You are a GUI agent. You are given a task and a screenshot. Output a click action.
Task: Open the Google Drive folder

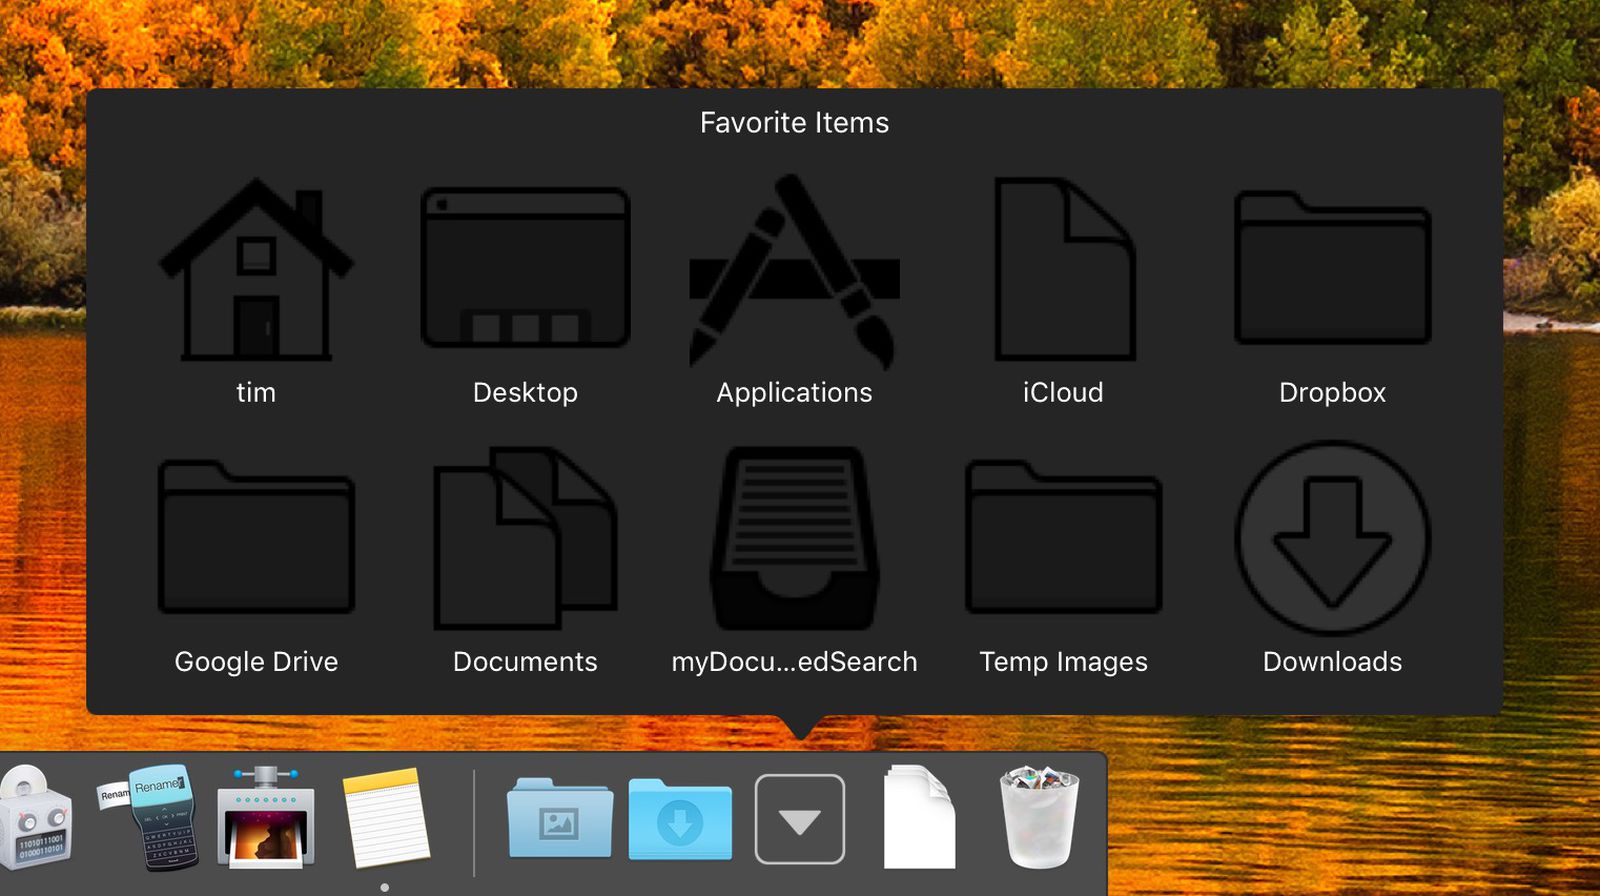tap(256, 537)
